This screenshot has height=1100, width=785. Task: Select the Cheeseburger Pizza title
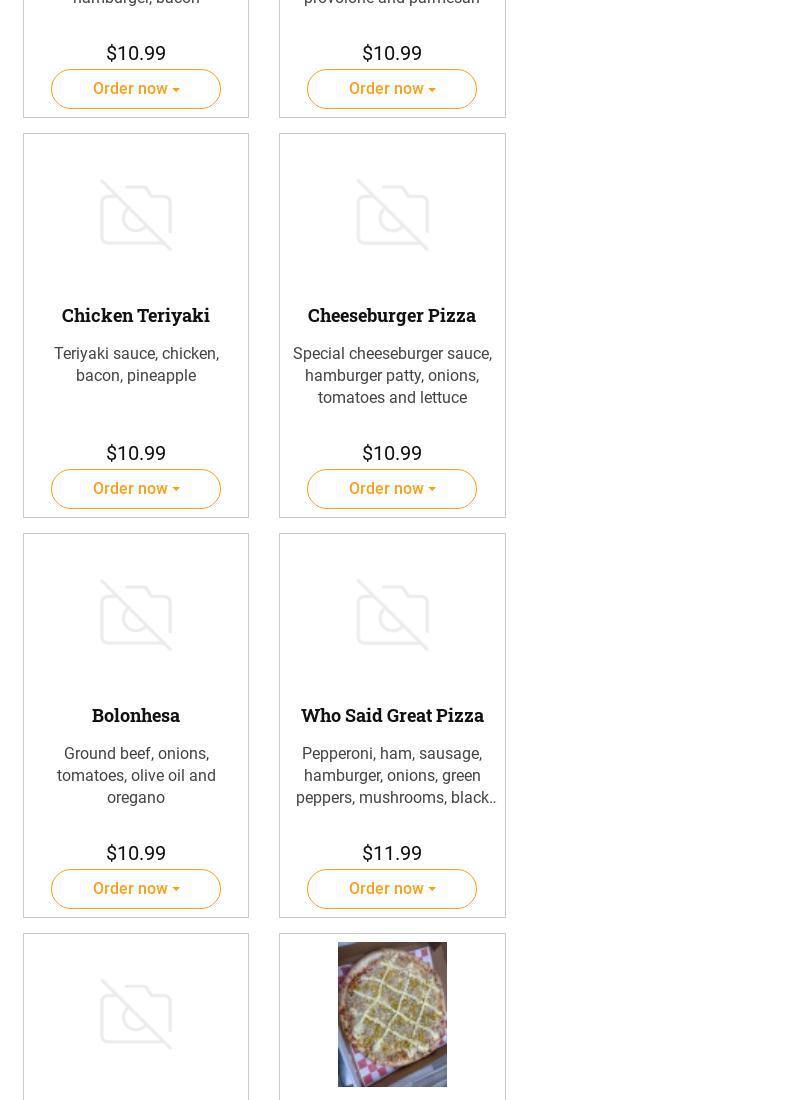[392, 315]
